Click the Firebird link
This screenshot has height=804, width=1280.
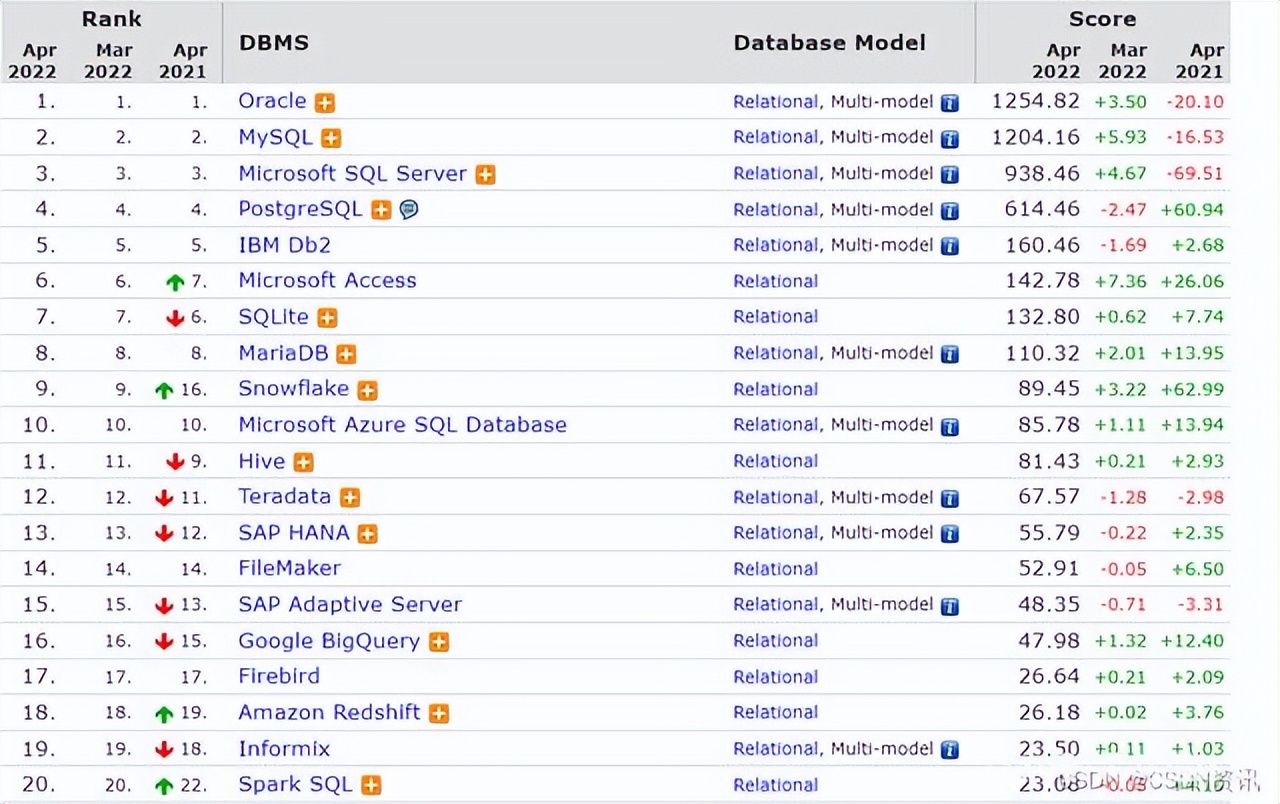(x=279, y=676)
